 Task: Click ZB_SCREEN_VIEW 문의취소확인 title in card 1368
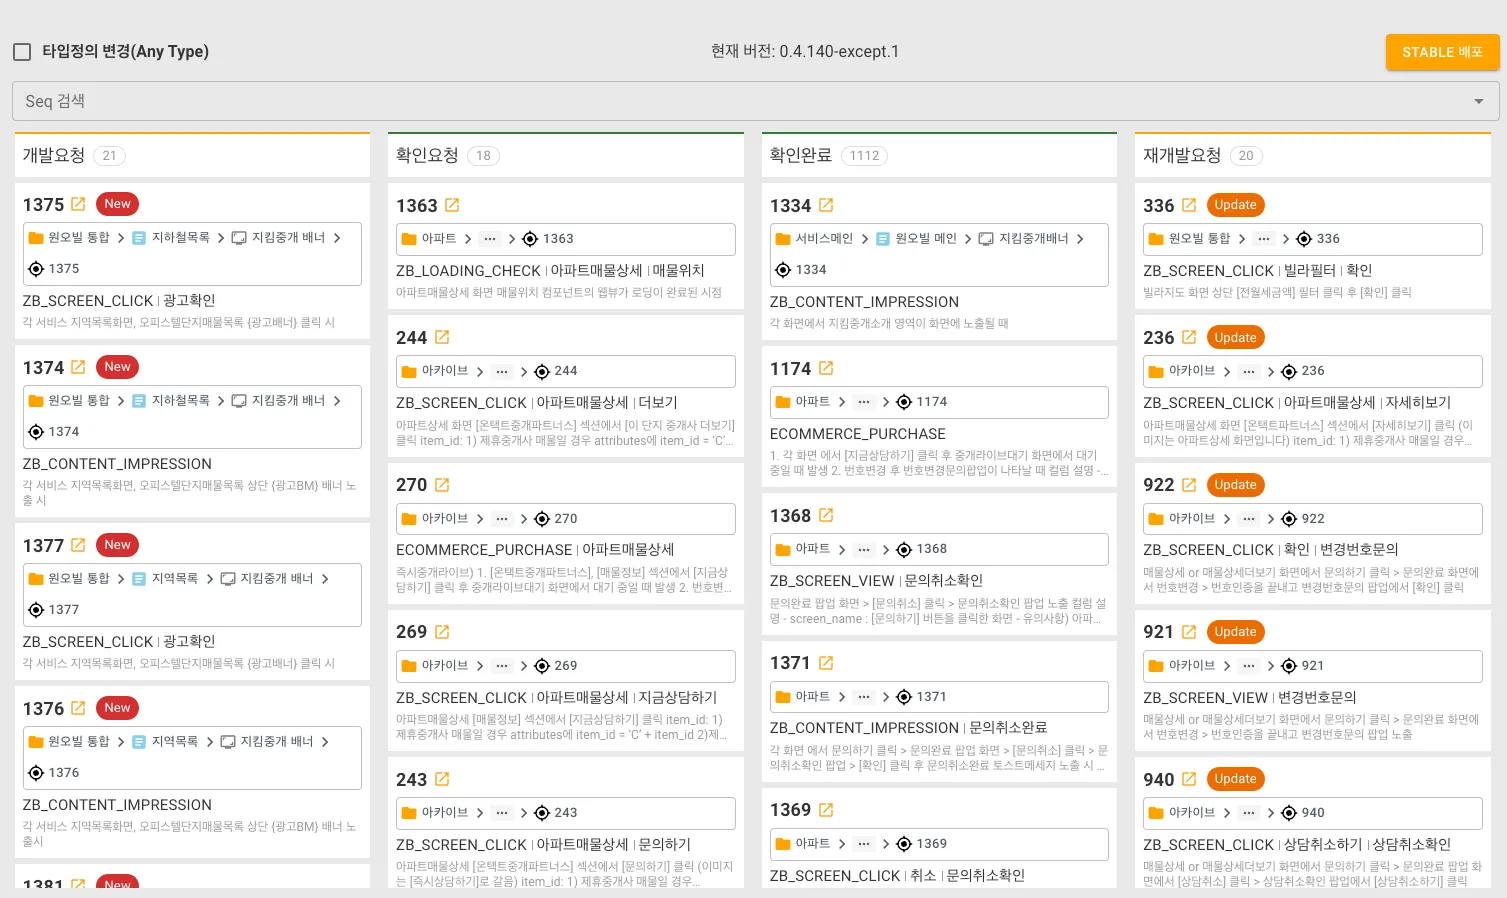(876, 581)
